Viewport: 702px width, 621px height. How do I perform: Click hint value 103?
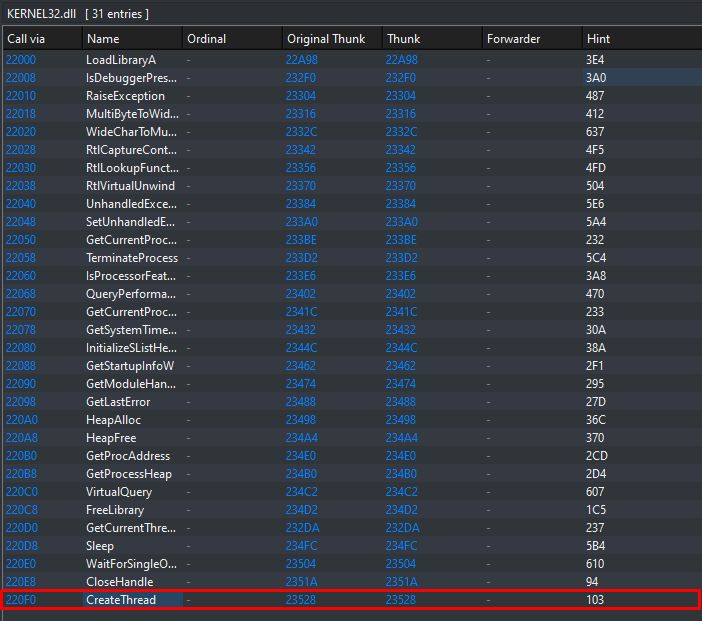(595, 600)
